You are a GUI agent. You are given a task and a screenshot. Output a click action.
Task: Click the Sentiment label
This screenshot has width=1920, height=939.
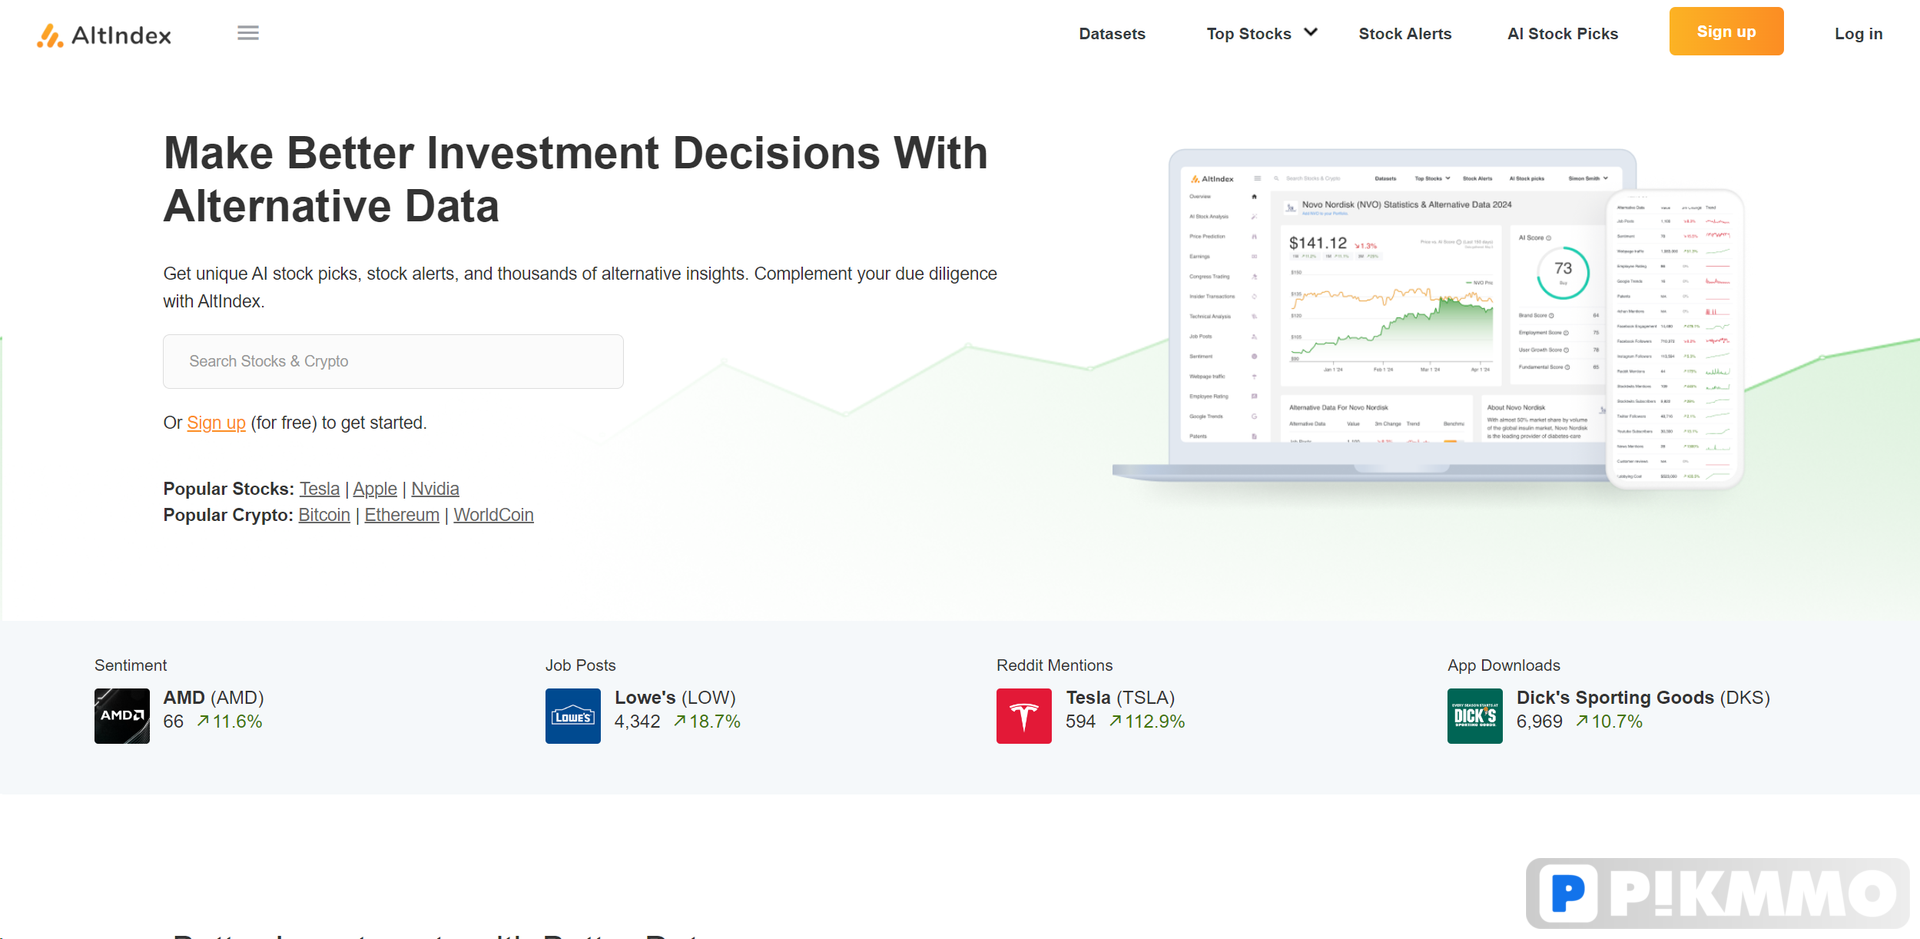(130, 665)
